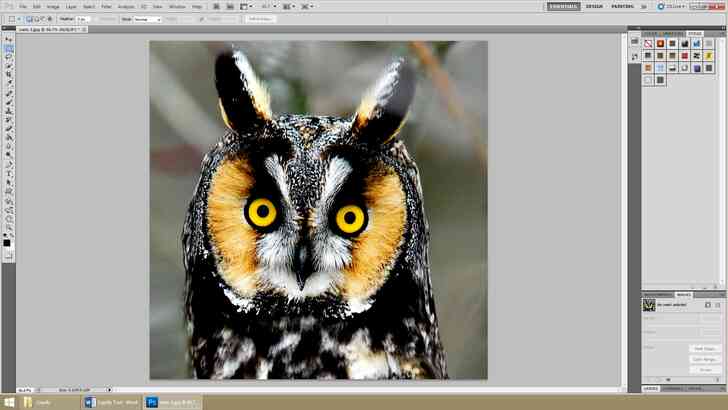The height and width of the screenshot is (410, 728).
Task: Launch Mini Bridge from the application bar
Action: 230,7
